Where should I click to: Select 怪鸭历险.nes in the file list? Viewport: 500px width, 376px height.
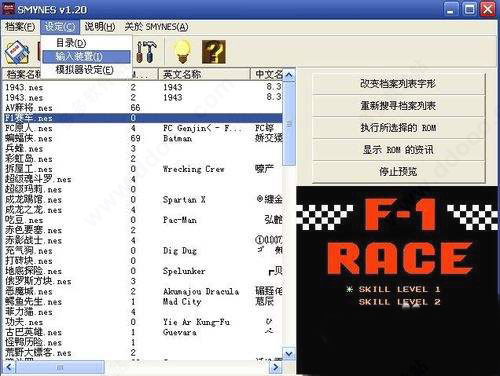[x=33, y=343]
